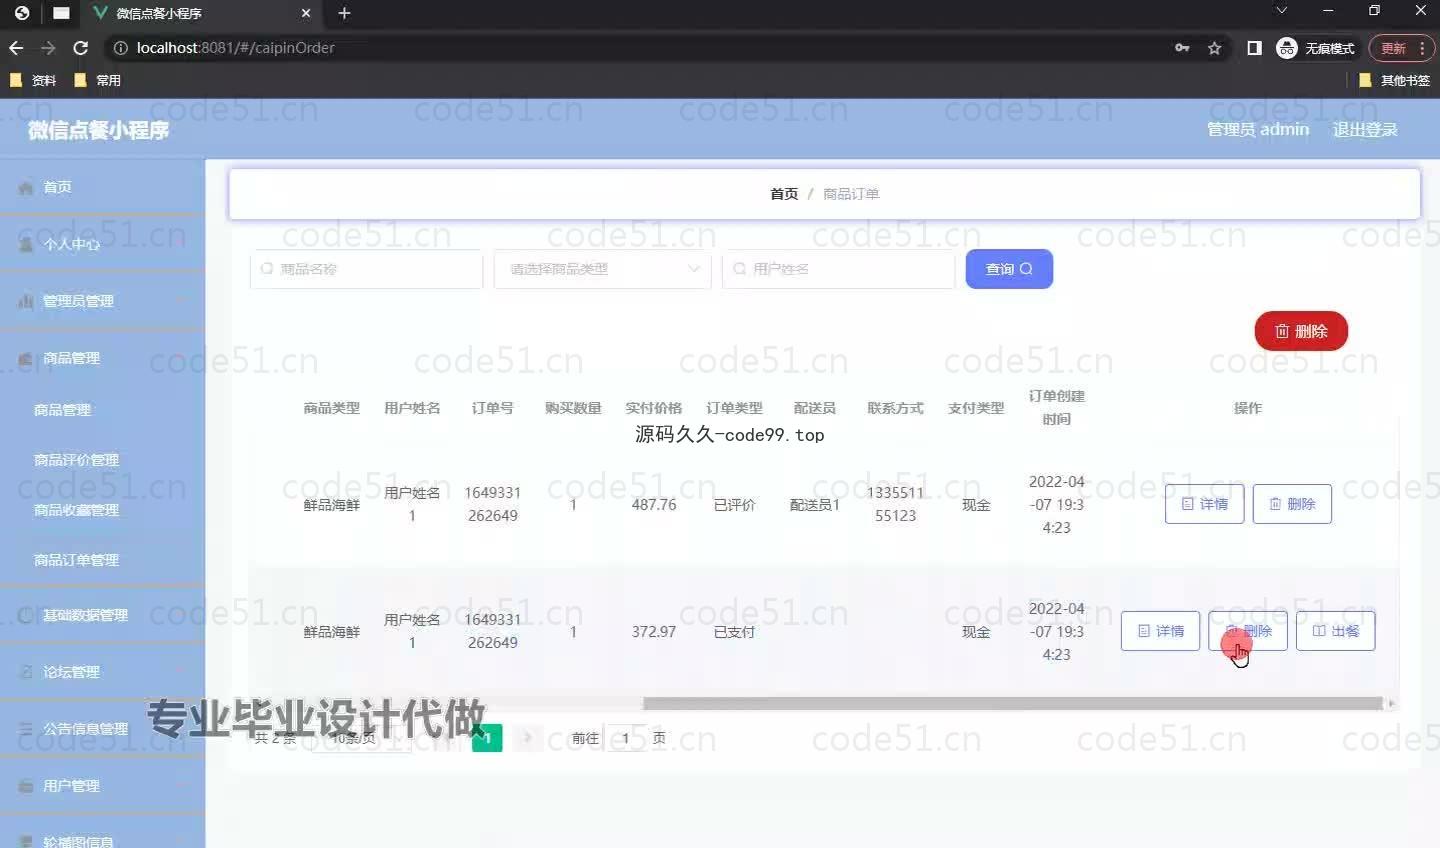Viewport: 1440px width, 848px height.
Task: Click the address bar URL
Action: tap(235, 48)
